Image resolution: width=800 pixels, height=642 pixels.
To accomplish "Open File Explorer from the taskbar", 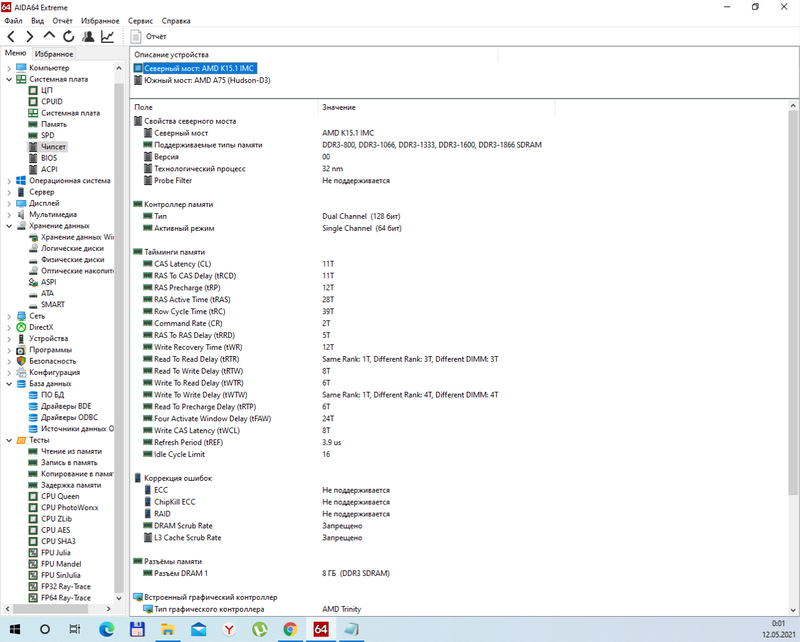I will click(x=168, y=629).
